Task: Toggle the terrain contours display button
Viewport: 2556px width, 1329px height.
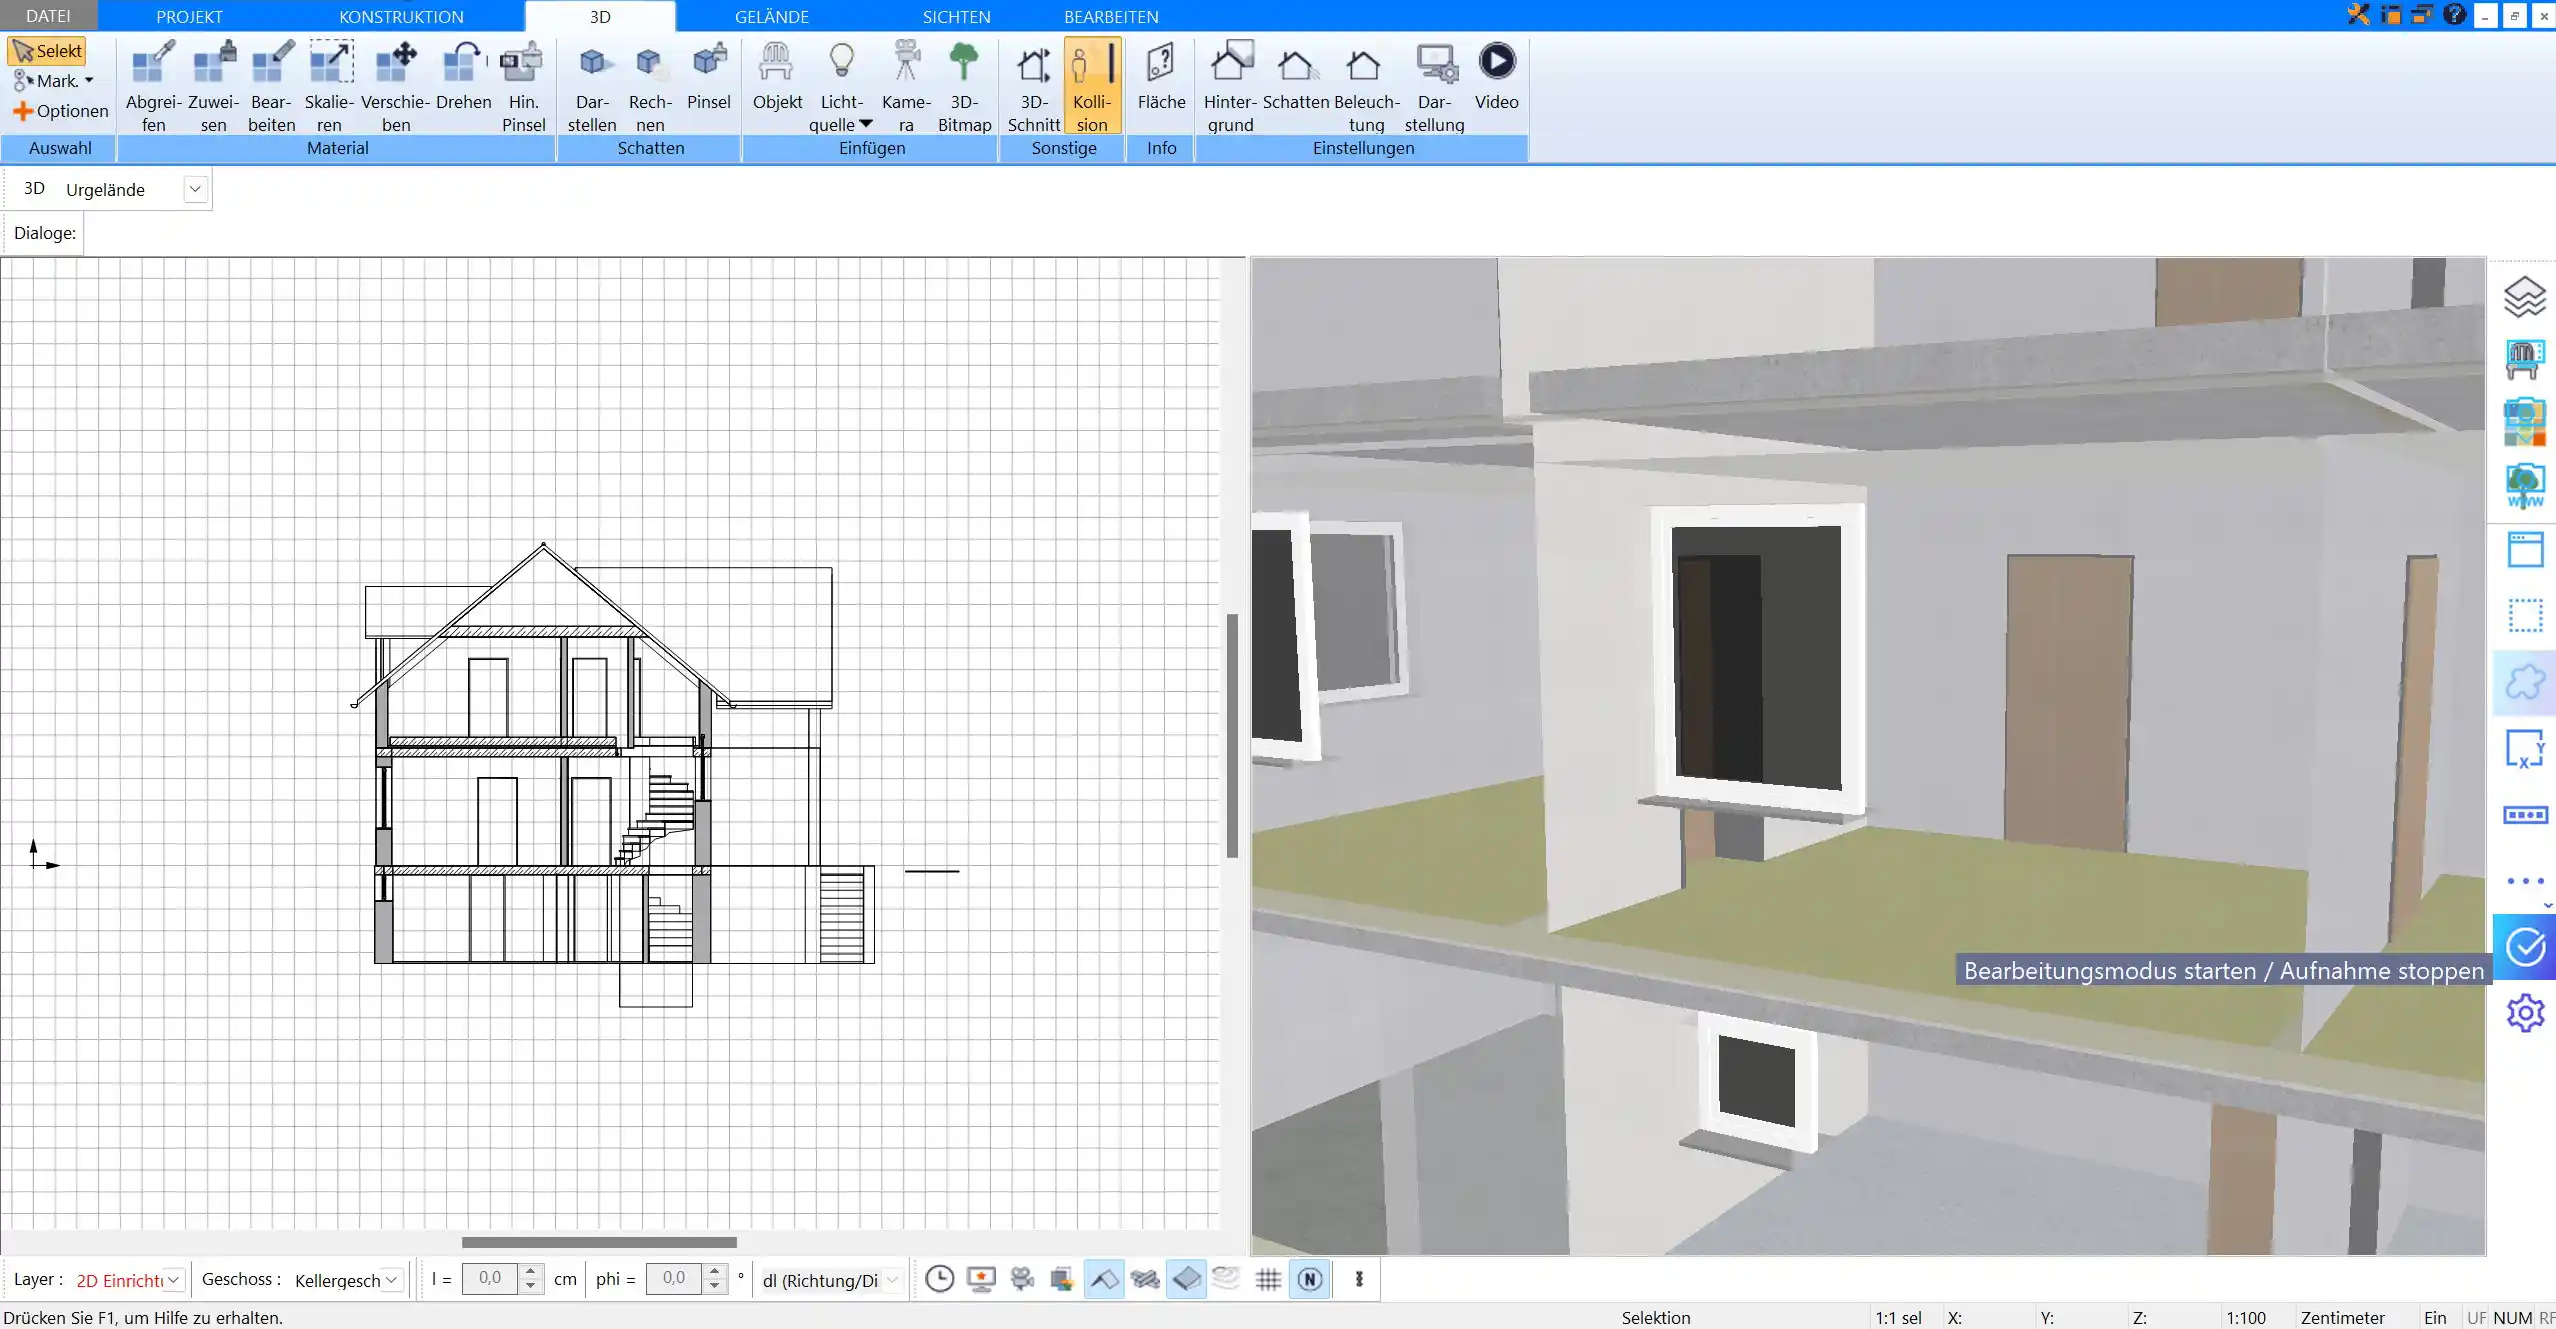Action: click(1227, 1279)
